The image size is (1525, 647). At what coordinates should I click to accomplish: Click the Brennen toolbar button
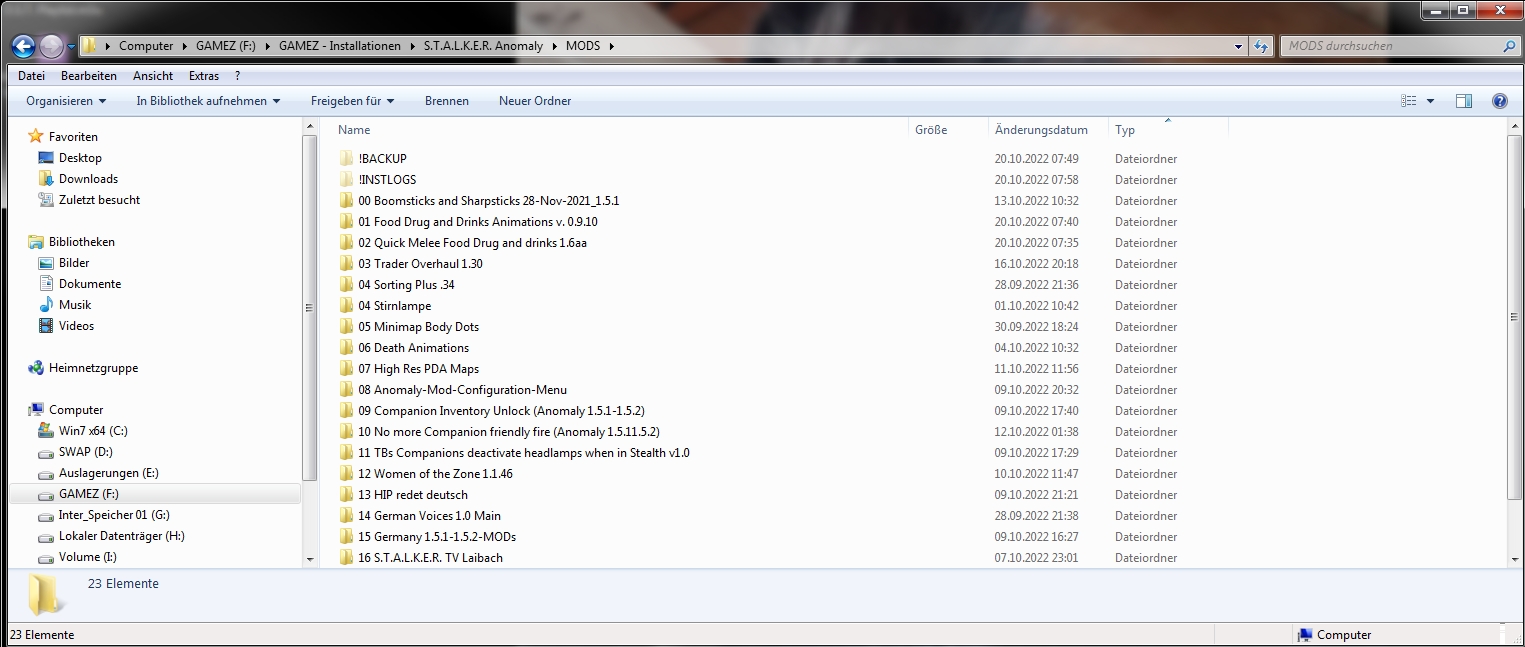(x=447, y=101)
